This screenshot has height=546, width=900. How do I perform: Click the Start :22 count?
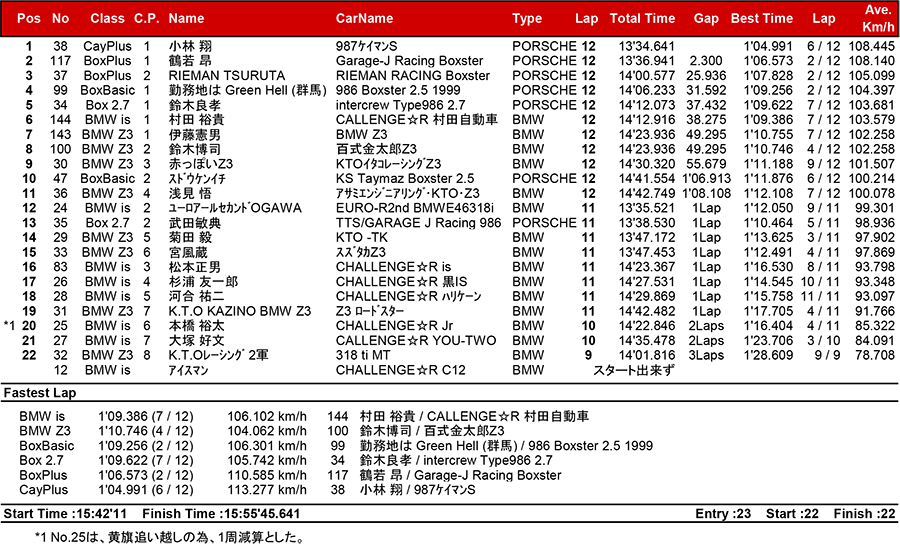point(792,514)
